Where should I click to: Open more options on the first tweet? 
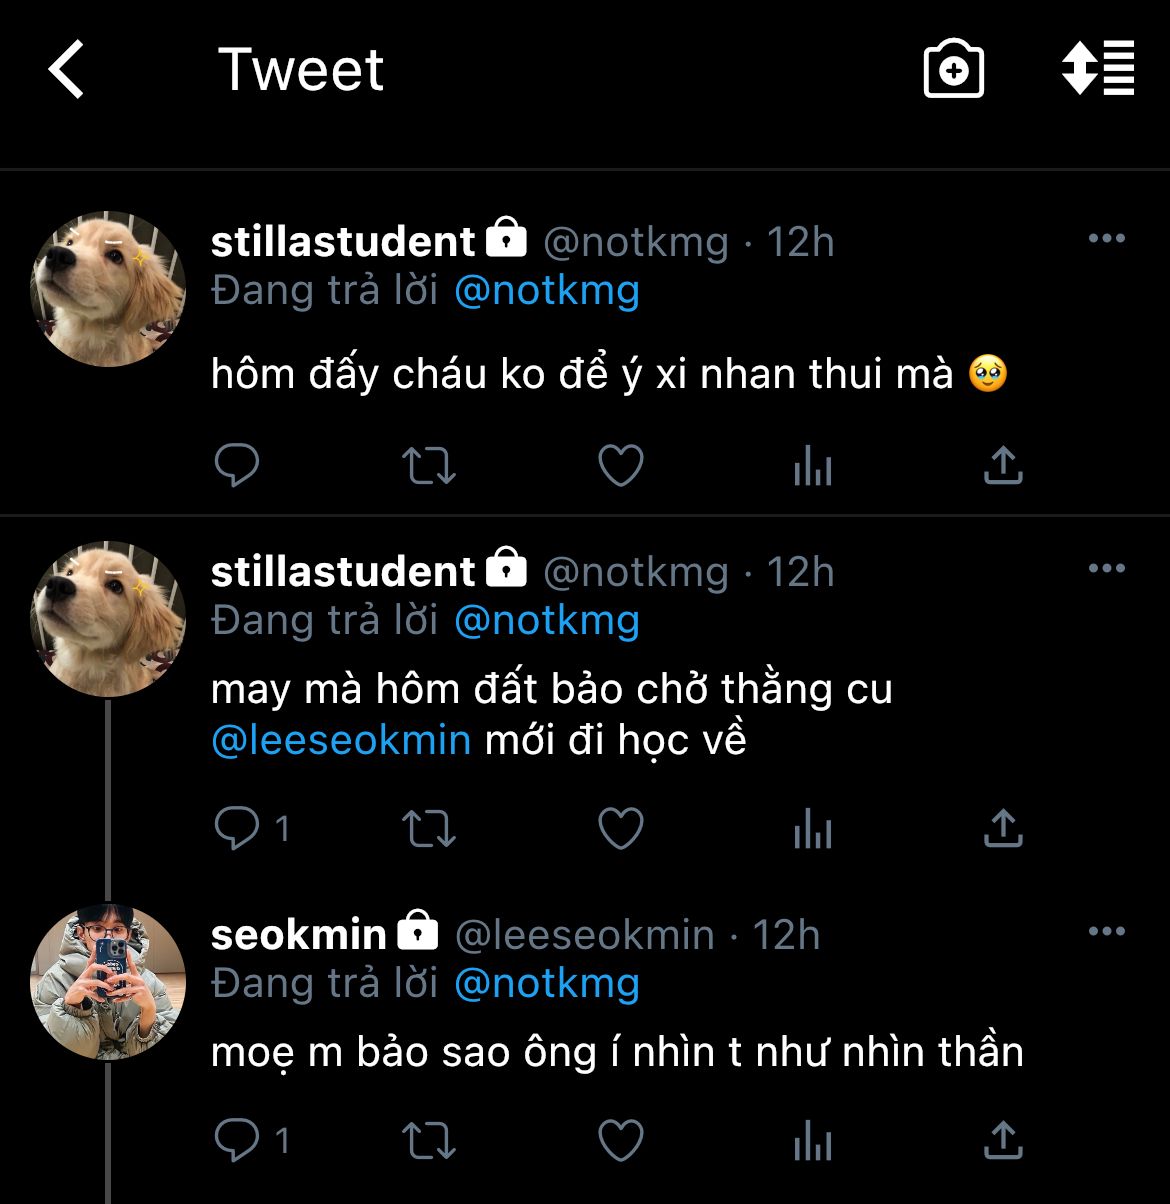[1106, 239]
